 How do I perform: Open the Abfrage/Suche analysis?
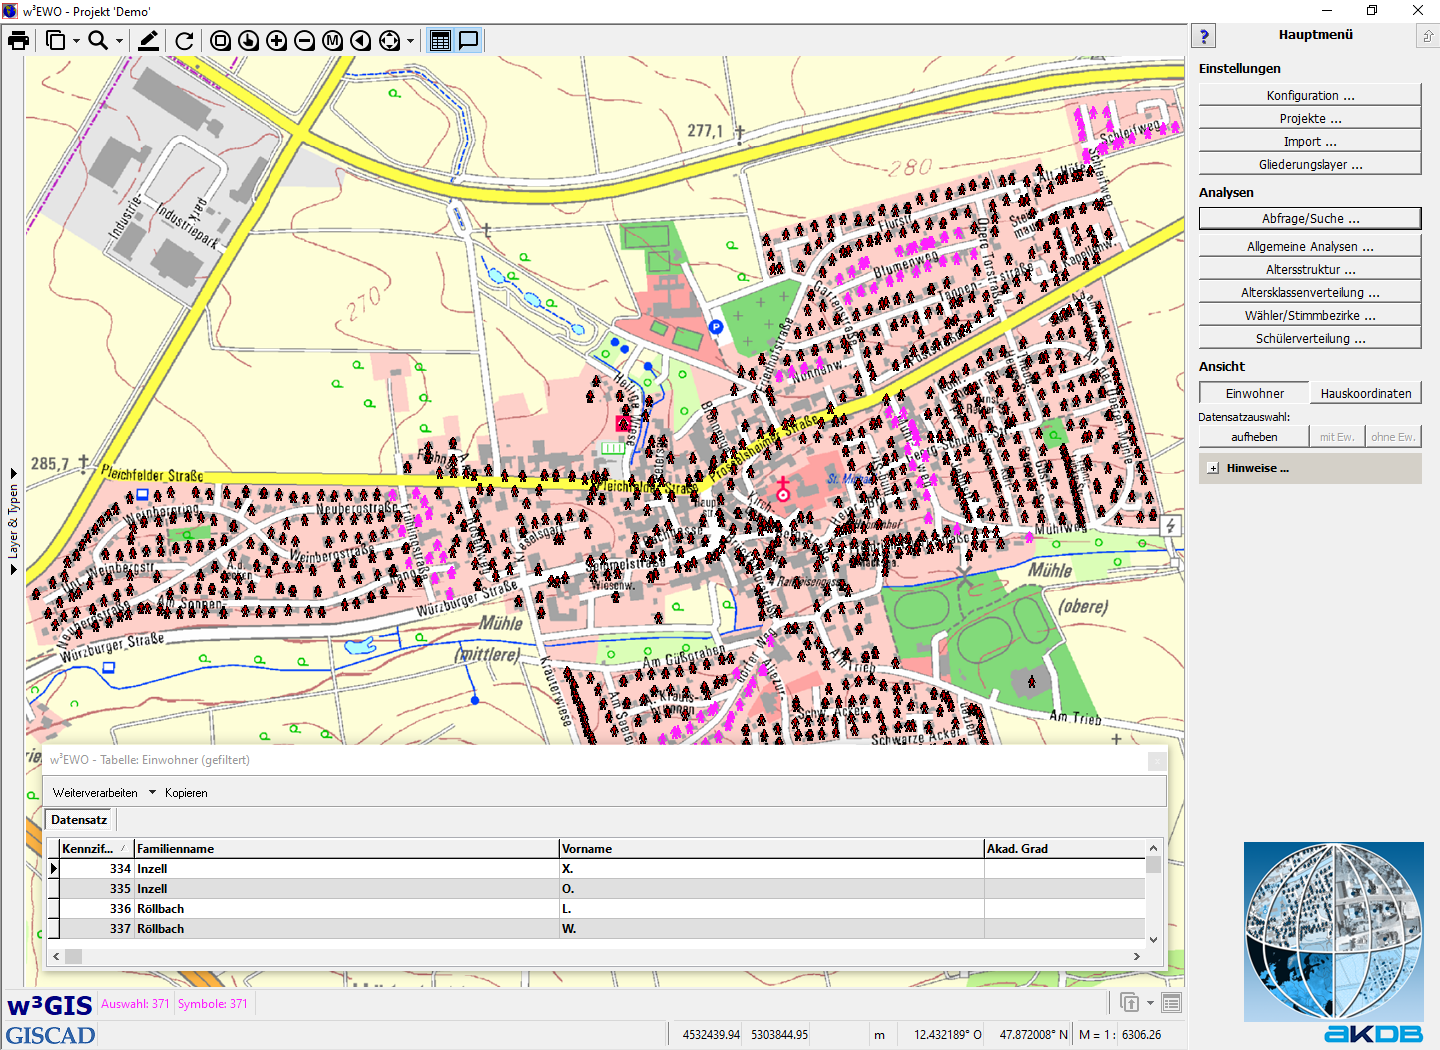(1310, 218)
